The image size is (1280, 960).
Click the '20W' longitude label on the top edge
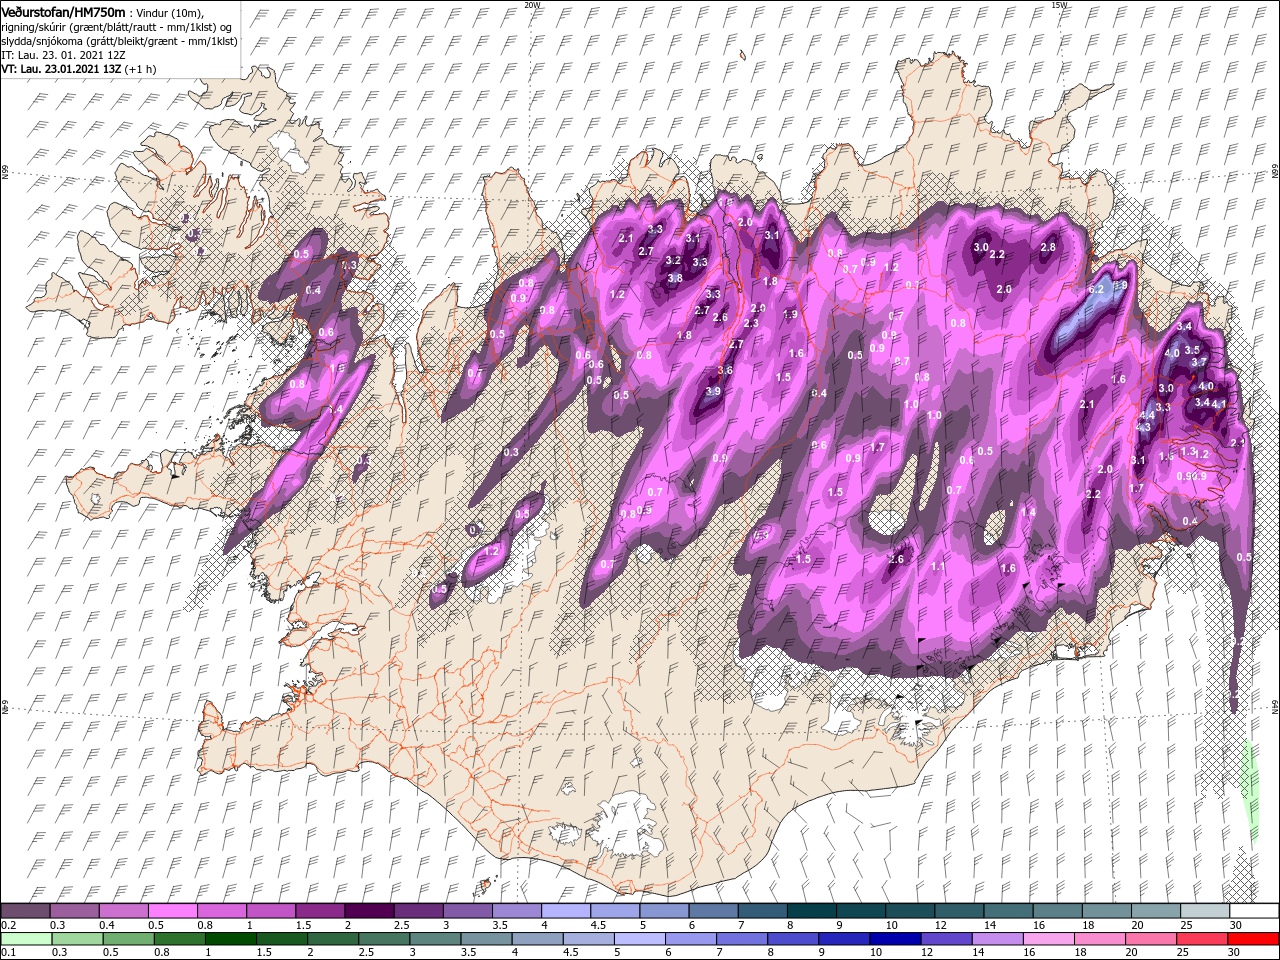tap(532, 5)
